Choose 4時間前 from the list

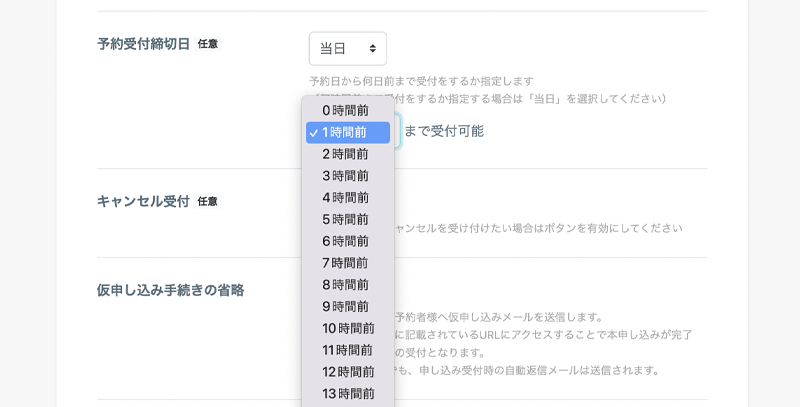(x=346, y=198)
